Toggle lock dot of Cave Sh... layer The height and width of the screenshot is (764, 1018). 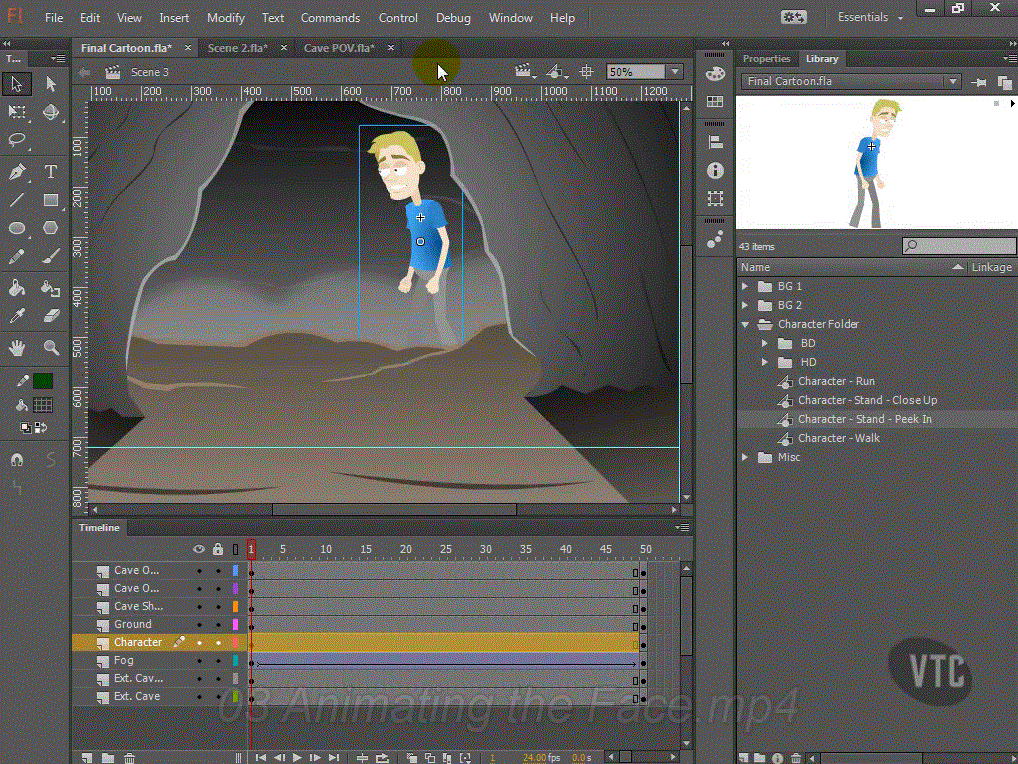(x=218, y=607)
